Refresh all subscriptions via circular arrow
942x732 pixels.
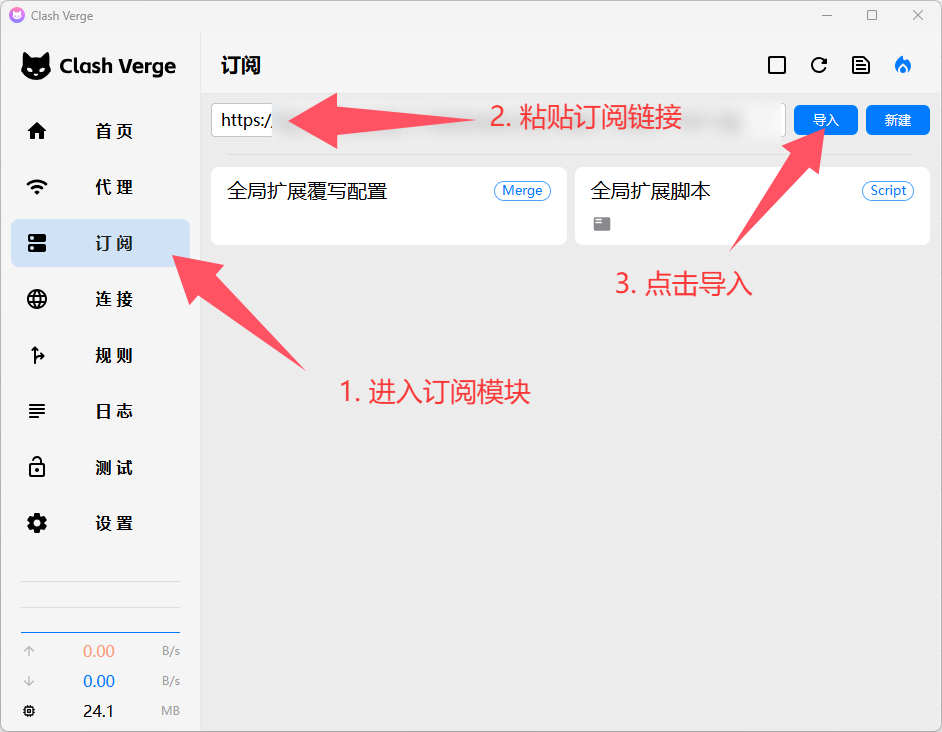click(819, 65)
